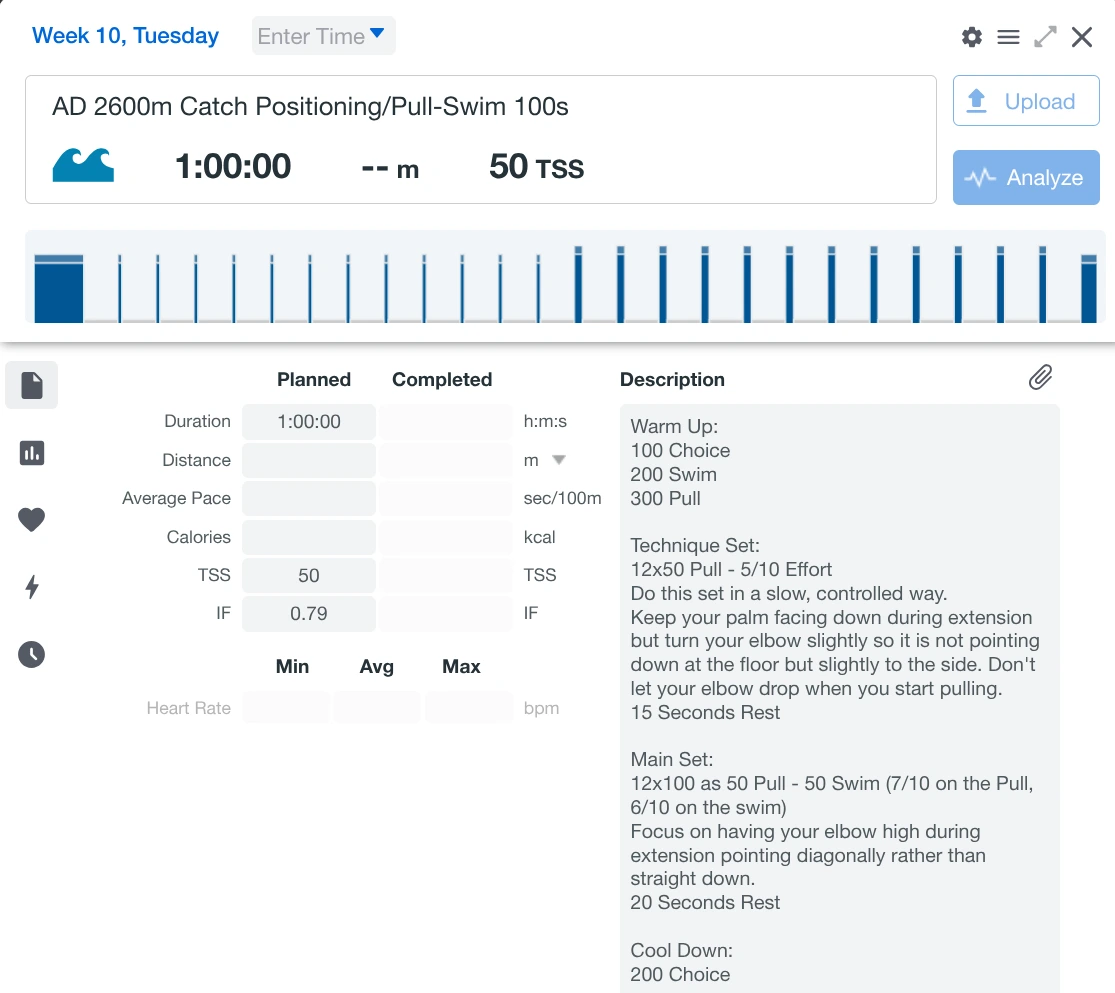Click the Week 10, Tuesday date link

[x=125, y=36]
